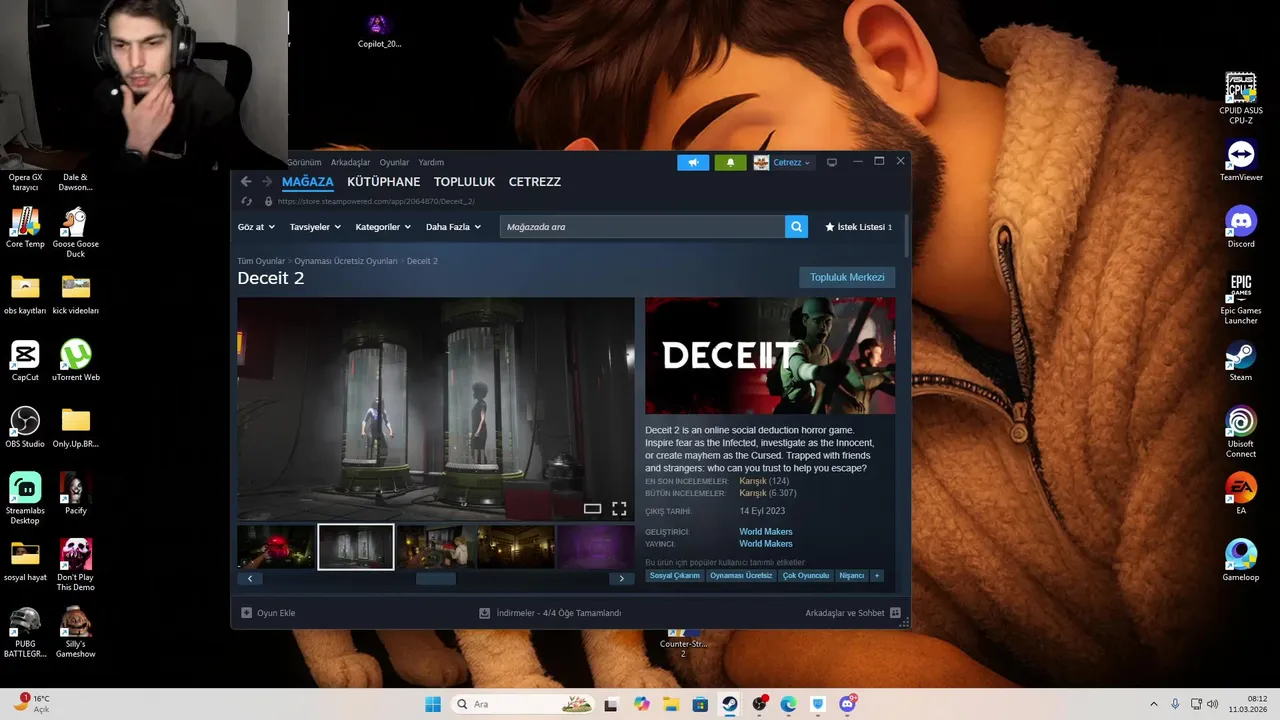Image resolution: width=1280 pixels, height=720 pixels.
Task: Click the store search magnifier button
Action: tap(796, 227)
